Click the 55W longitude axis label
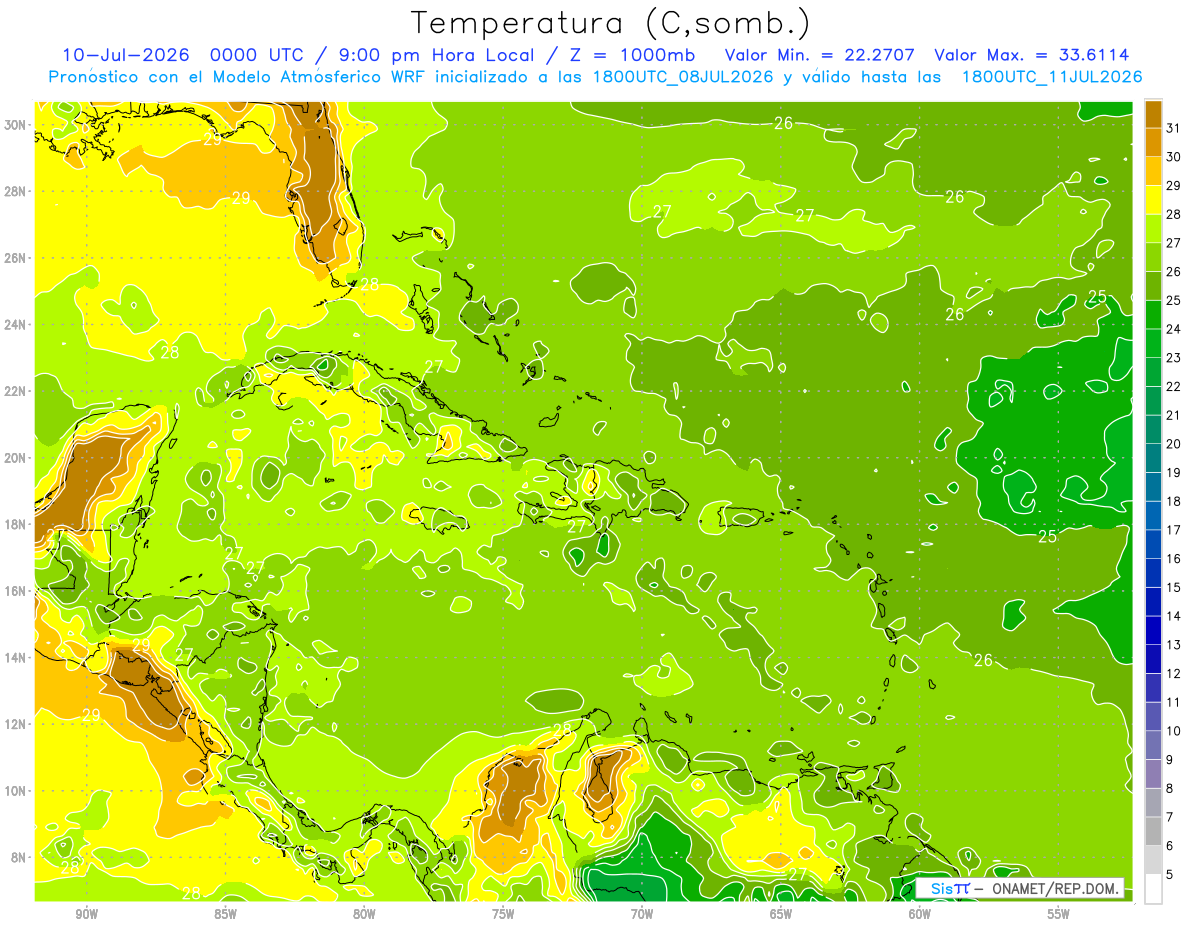The image size is (1200, 927). pos(1058,914)
